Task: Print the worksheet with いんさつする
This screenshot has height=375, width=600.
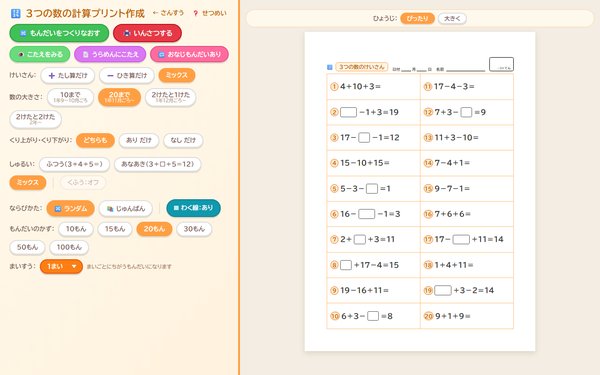Action: click(x=147, y=33)
